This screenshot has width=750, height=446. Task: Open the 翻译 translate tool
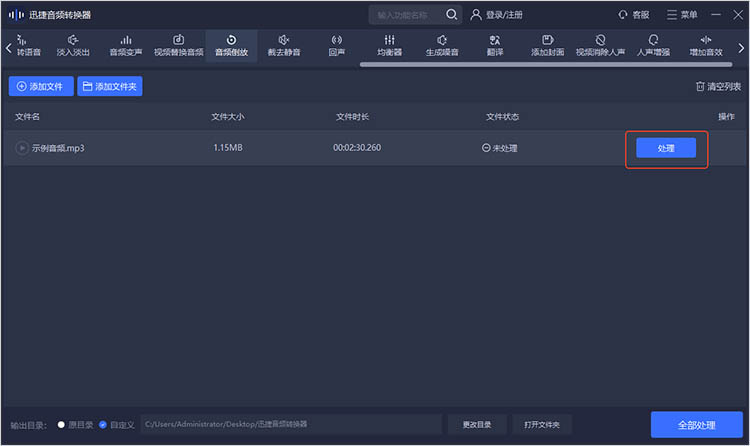click(495, 46)
